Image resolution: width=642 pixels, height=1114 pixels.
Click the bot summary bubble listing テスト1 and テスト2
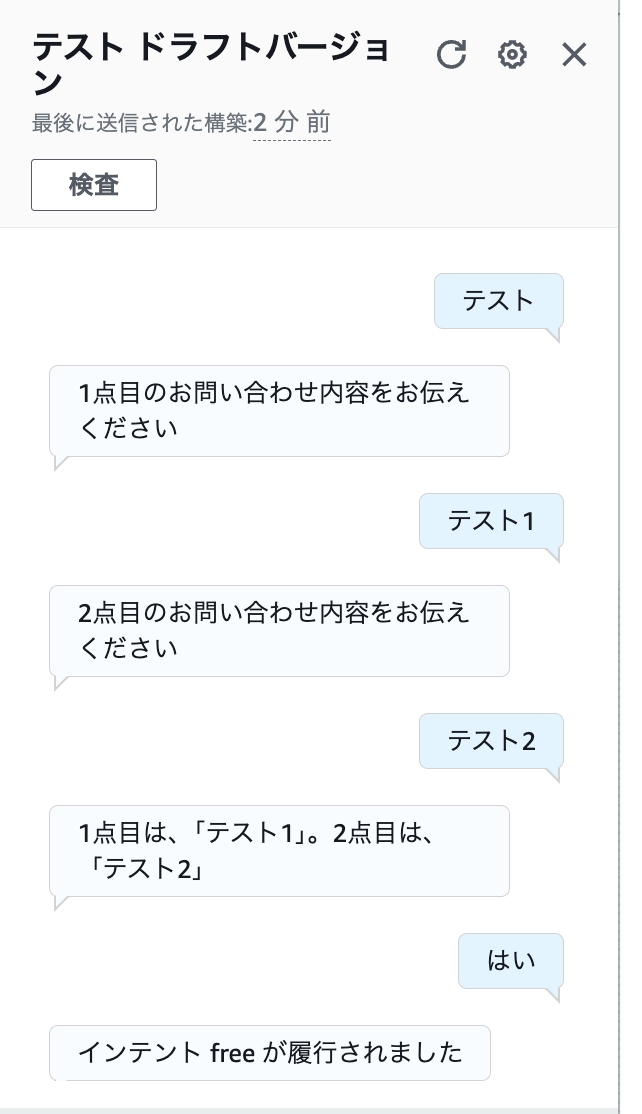[279, 850]
